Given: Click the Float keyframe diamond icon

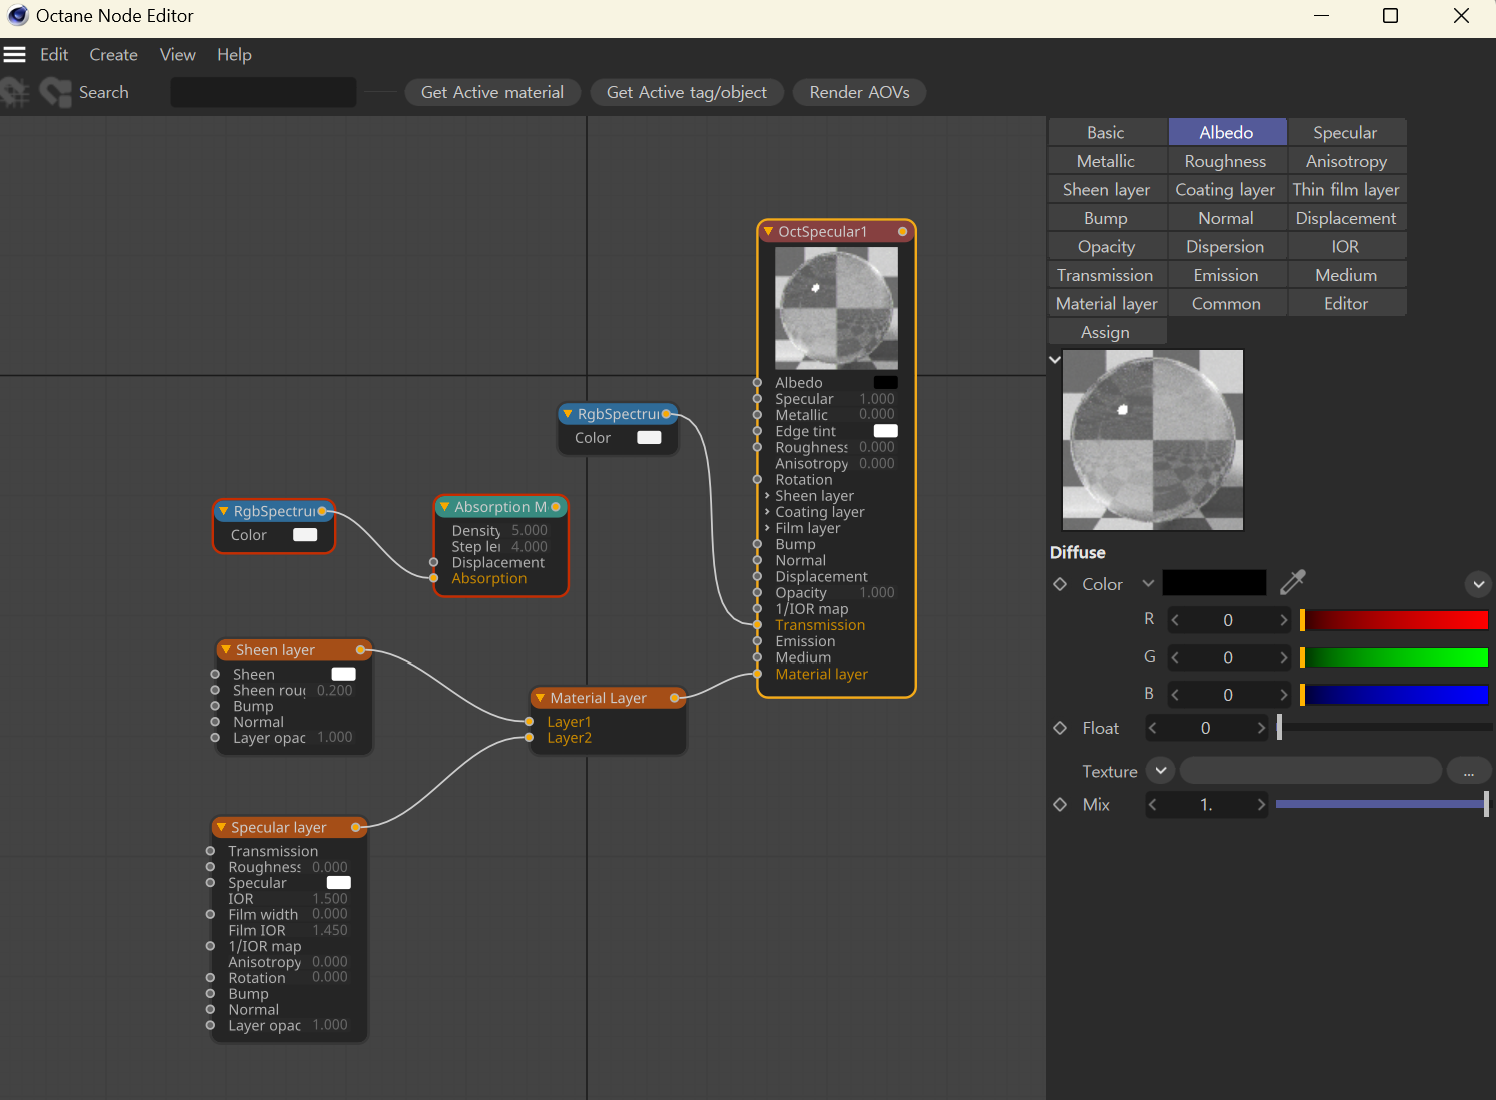Looking at the screenshot, I should click(1060, 728).
